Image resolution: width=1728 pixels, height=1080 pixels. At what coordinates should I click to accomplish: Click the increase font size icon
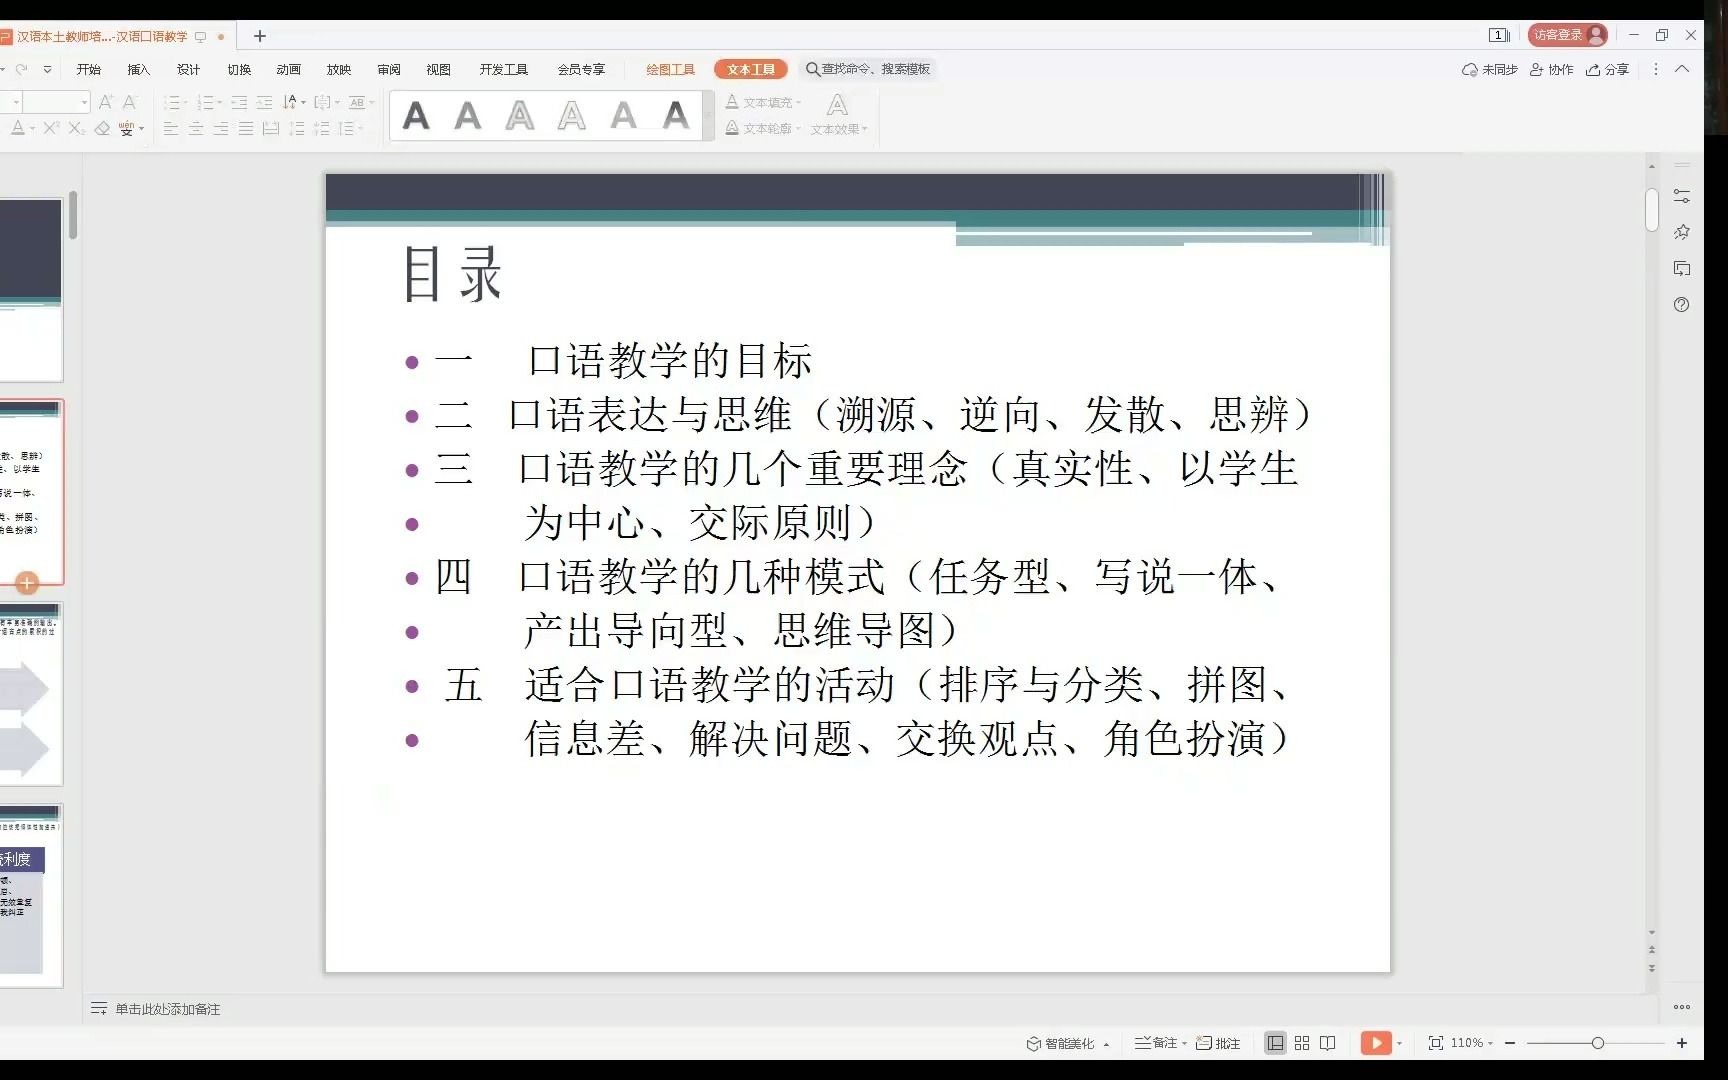coord(106,102)
